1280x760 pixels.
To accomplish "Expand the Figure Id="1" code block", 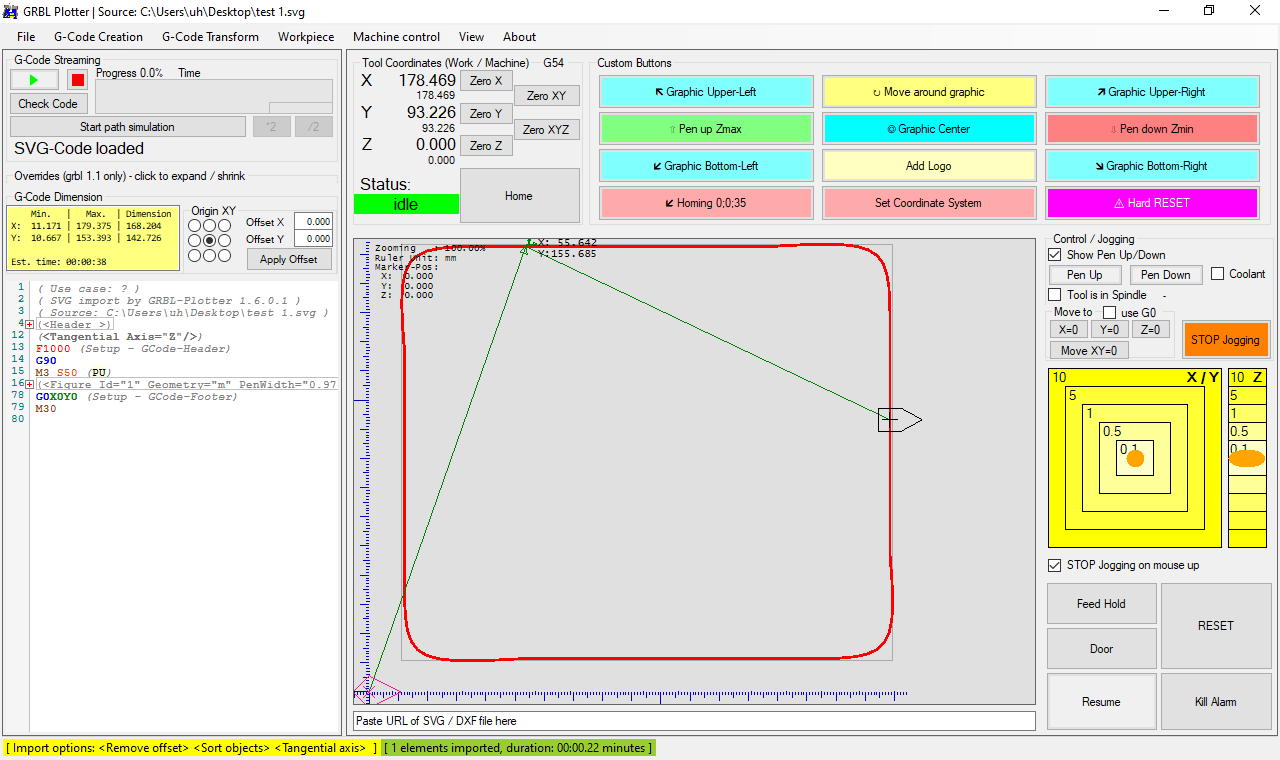I will click(30, 384).
